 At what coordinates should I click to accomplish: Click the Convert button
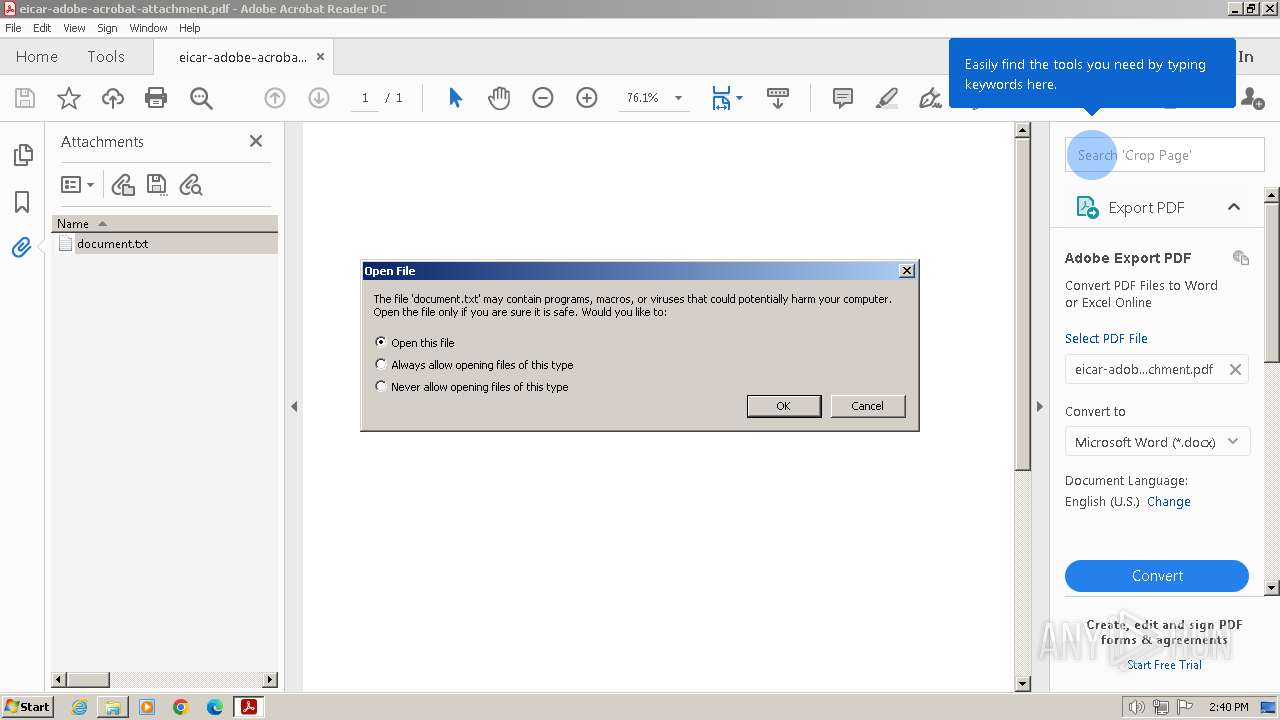coord(1157,576)
